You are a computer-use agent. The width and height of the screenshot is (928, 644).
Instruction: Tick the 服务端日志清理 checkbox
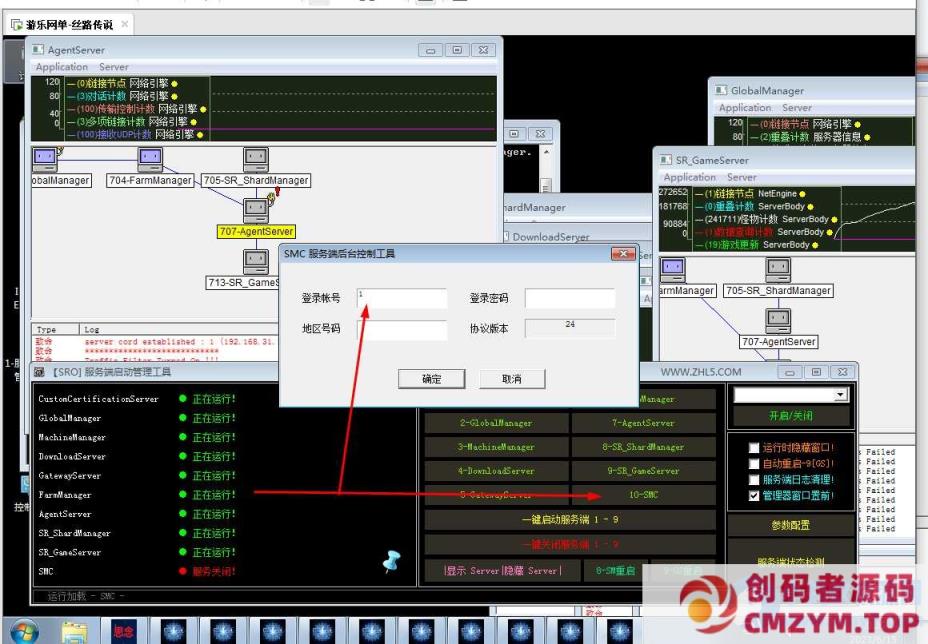755,480
